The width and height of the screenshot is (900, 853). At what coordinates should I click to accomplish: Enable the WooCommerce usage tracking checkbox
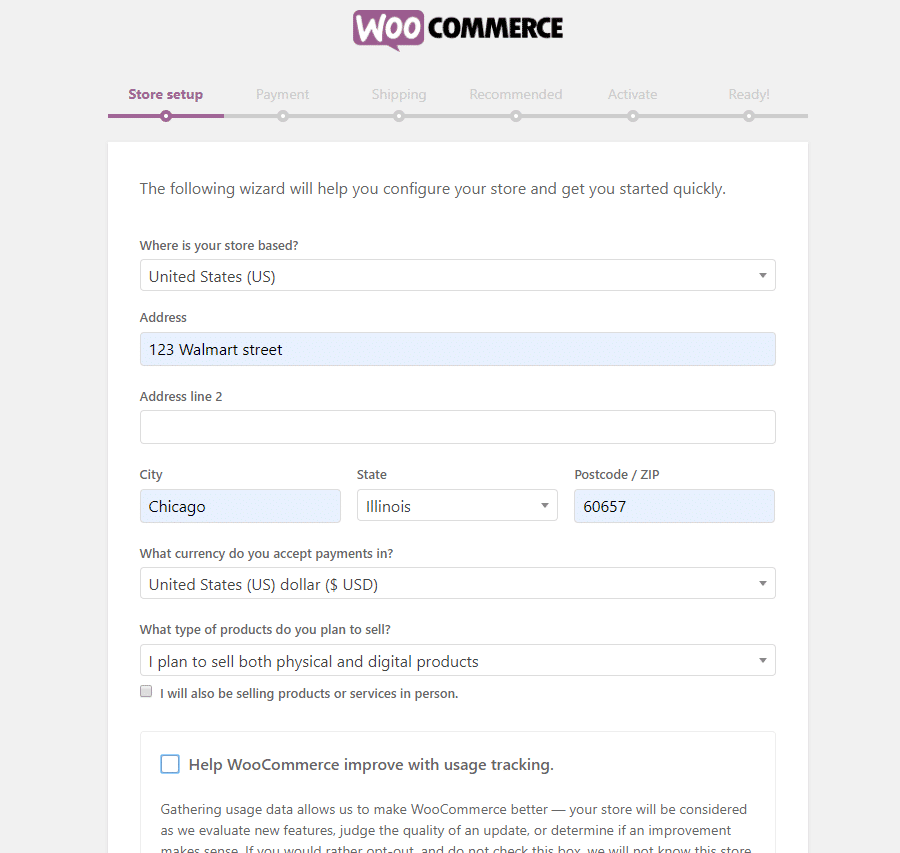point(170,764)
